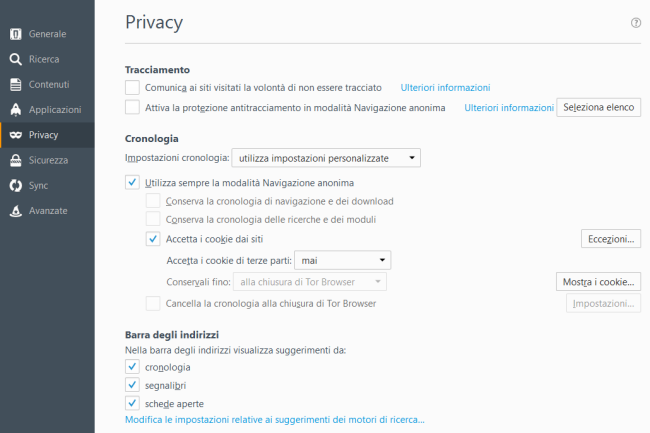650x433 pixels.
Task: Enable the do-not-track 'Comunica ai siti' checkbox
Action: 132,87
